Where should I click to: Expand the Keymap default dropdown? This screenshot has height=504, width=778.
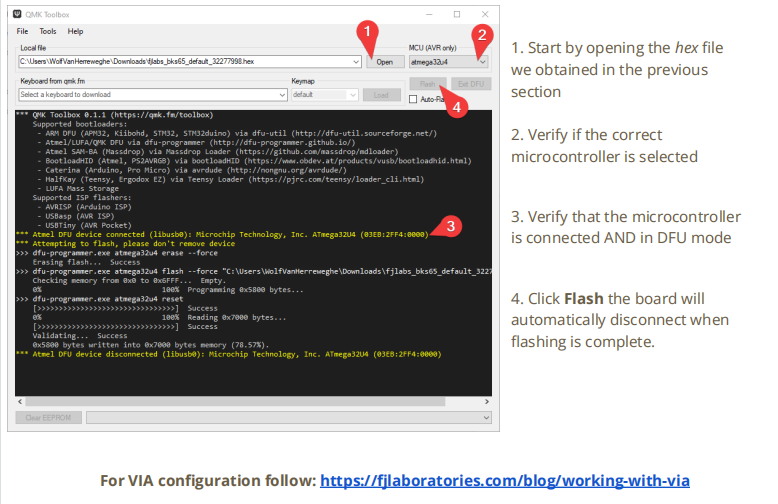(x=324, y=94)
